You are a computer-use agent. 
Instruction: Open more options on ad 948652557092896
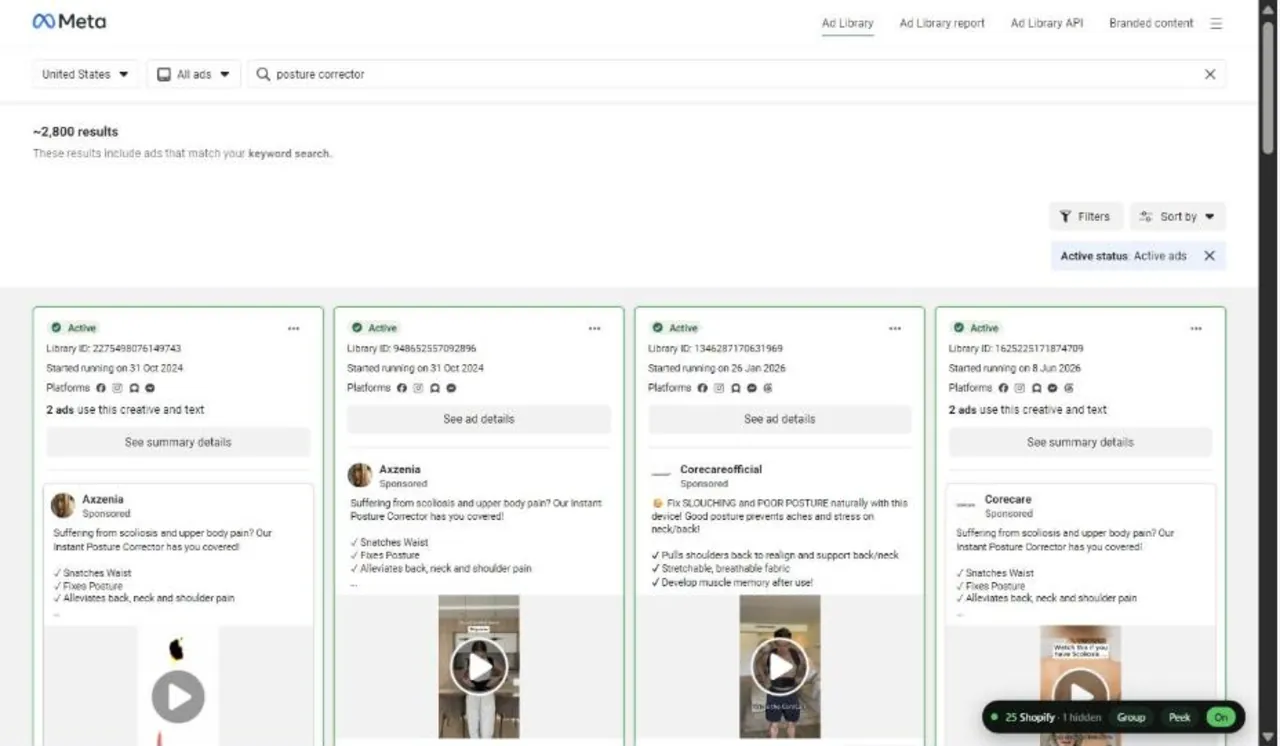(594, 328)
